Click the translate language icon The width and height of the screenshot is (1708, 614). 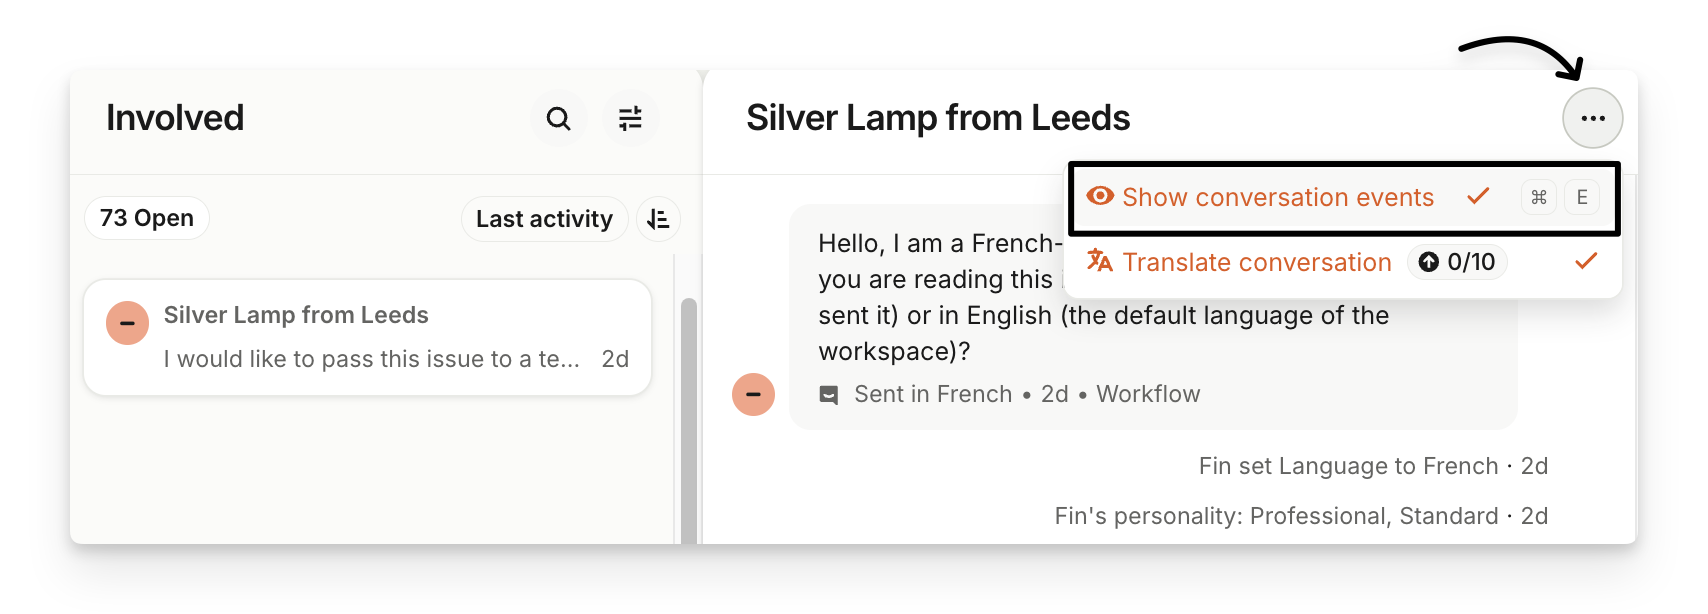1100,261
